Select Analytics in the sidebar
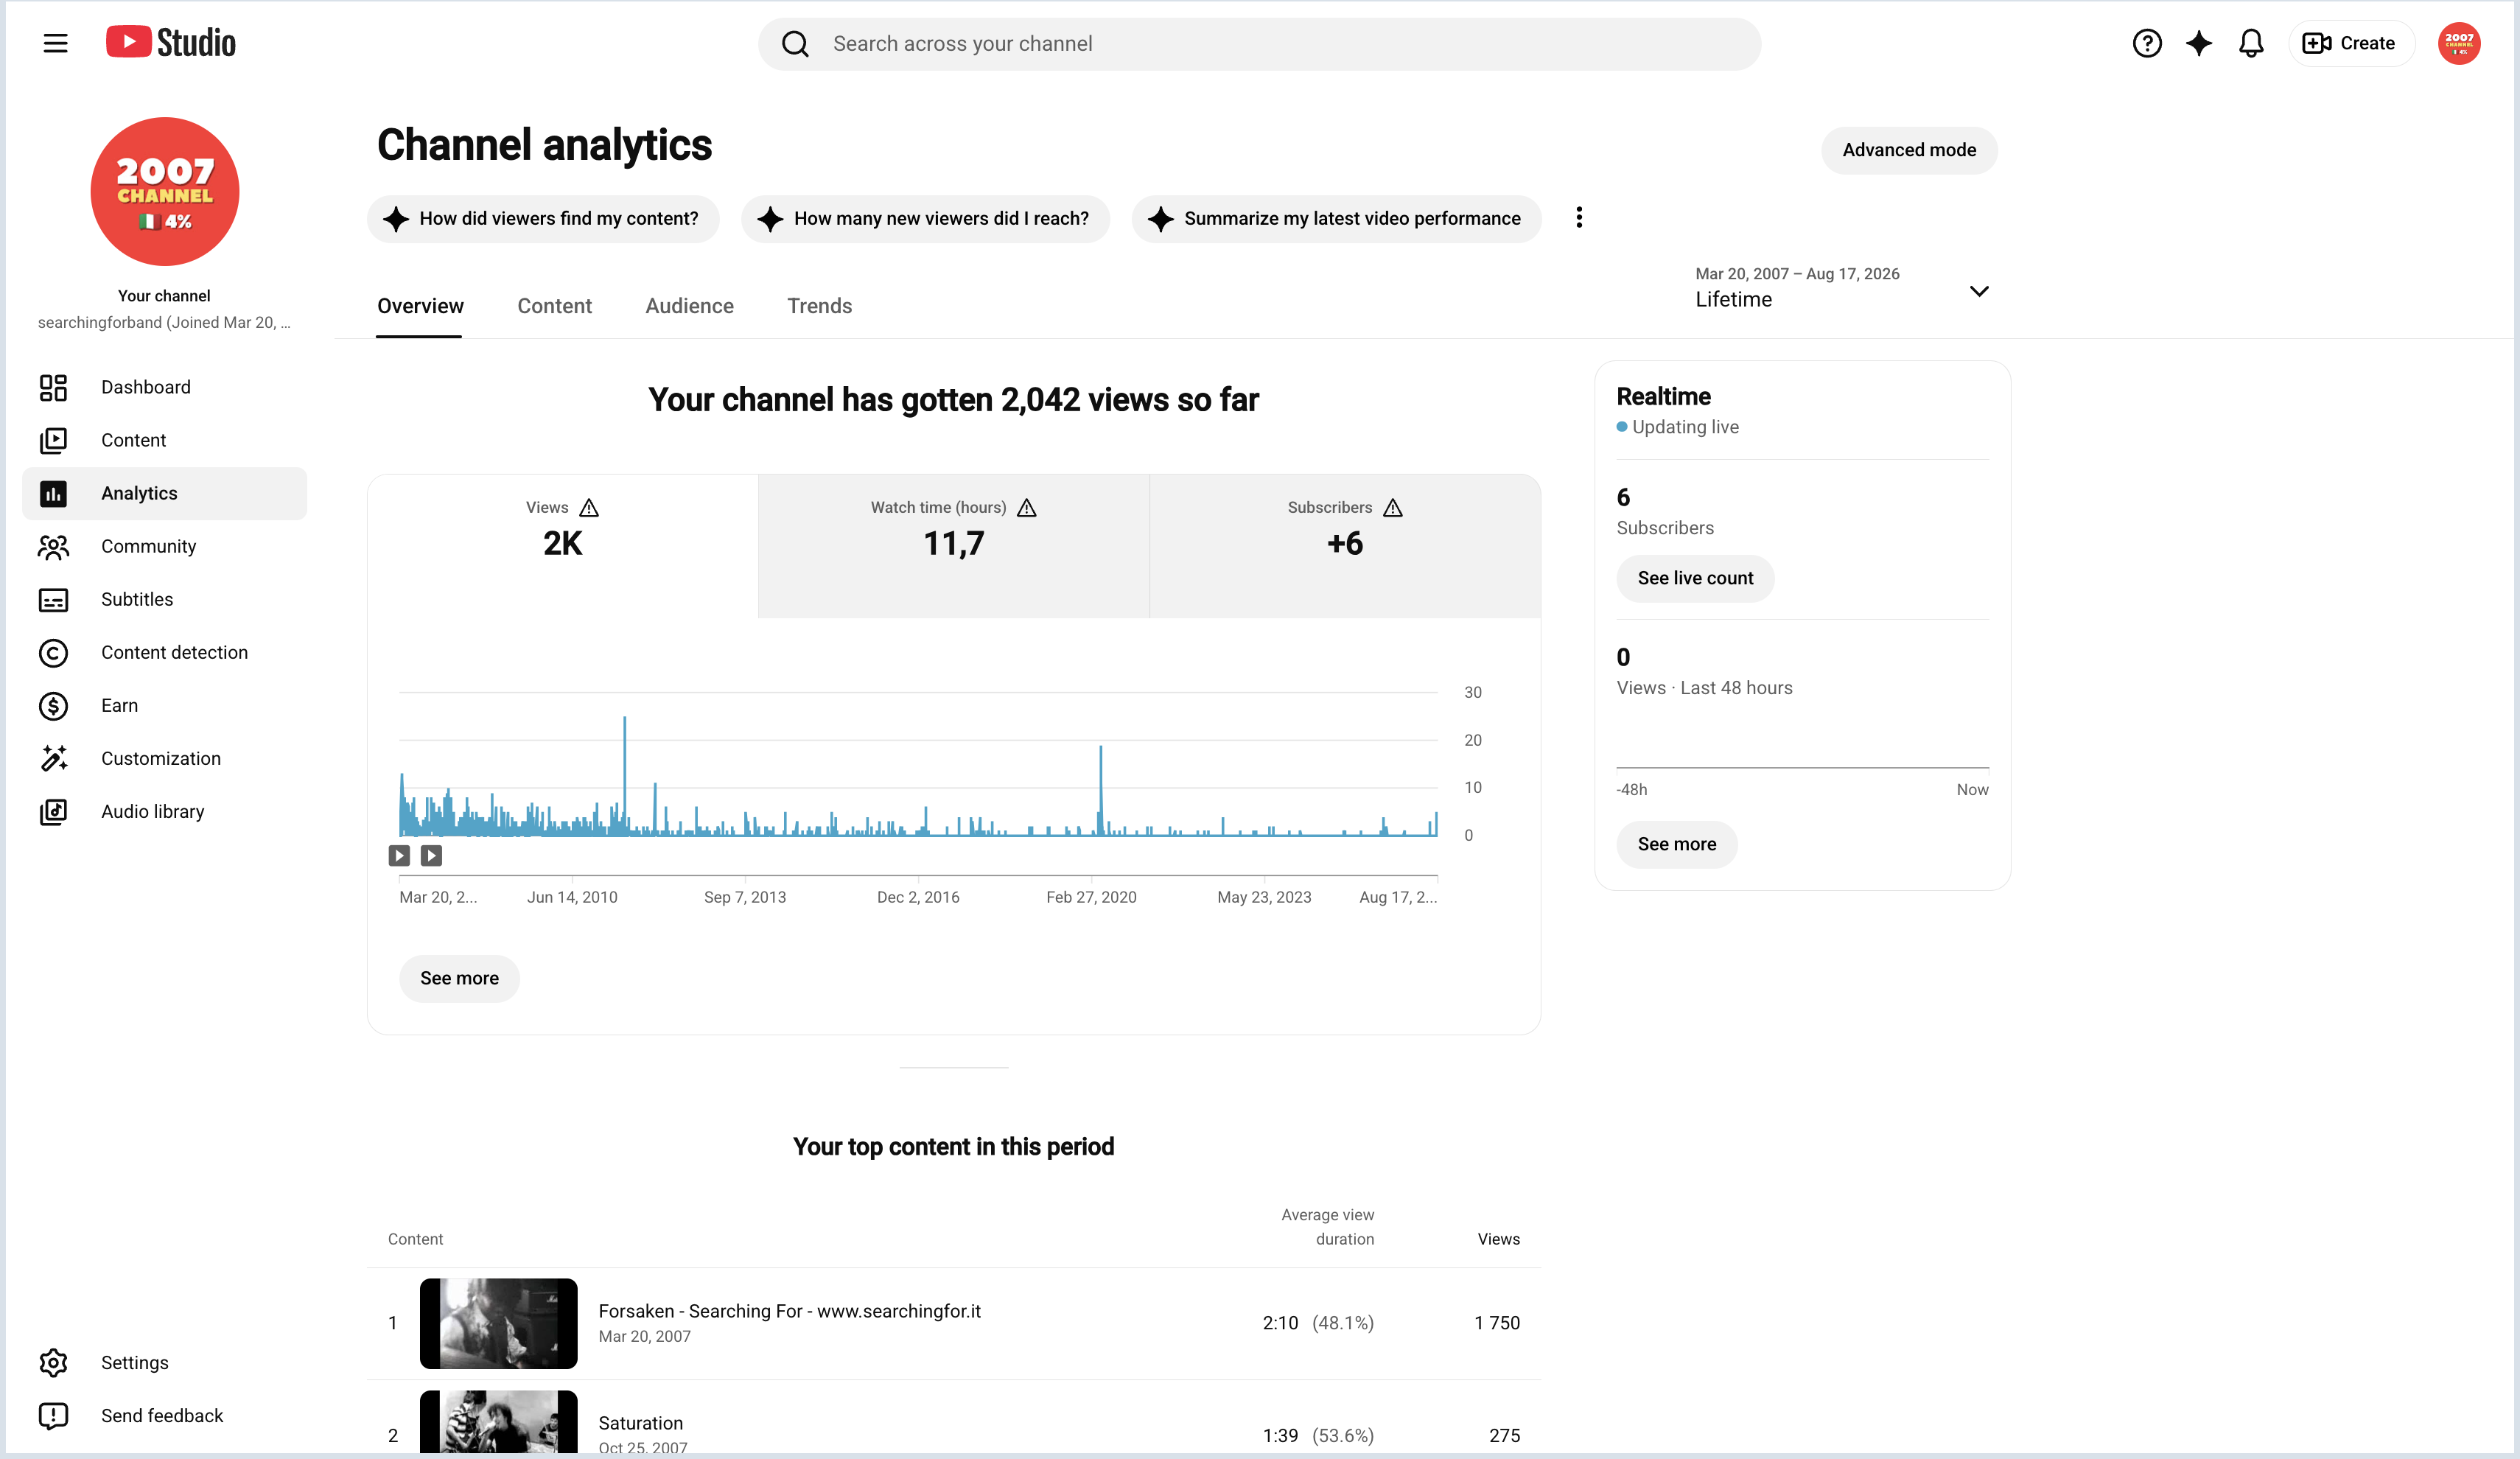The height and width of the screenshot is (1459, 2520). [165, 493]
